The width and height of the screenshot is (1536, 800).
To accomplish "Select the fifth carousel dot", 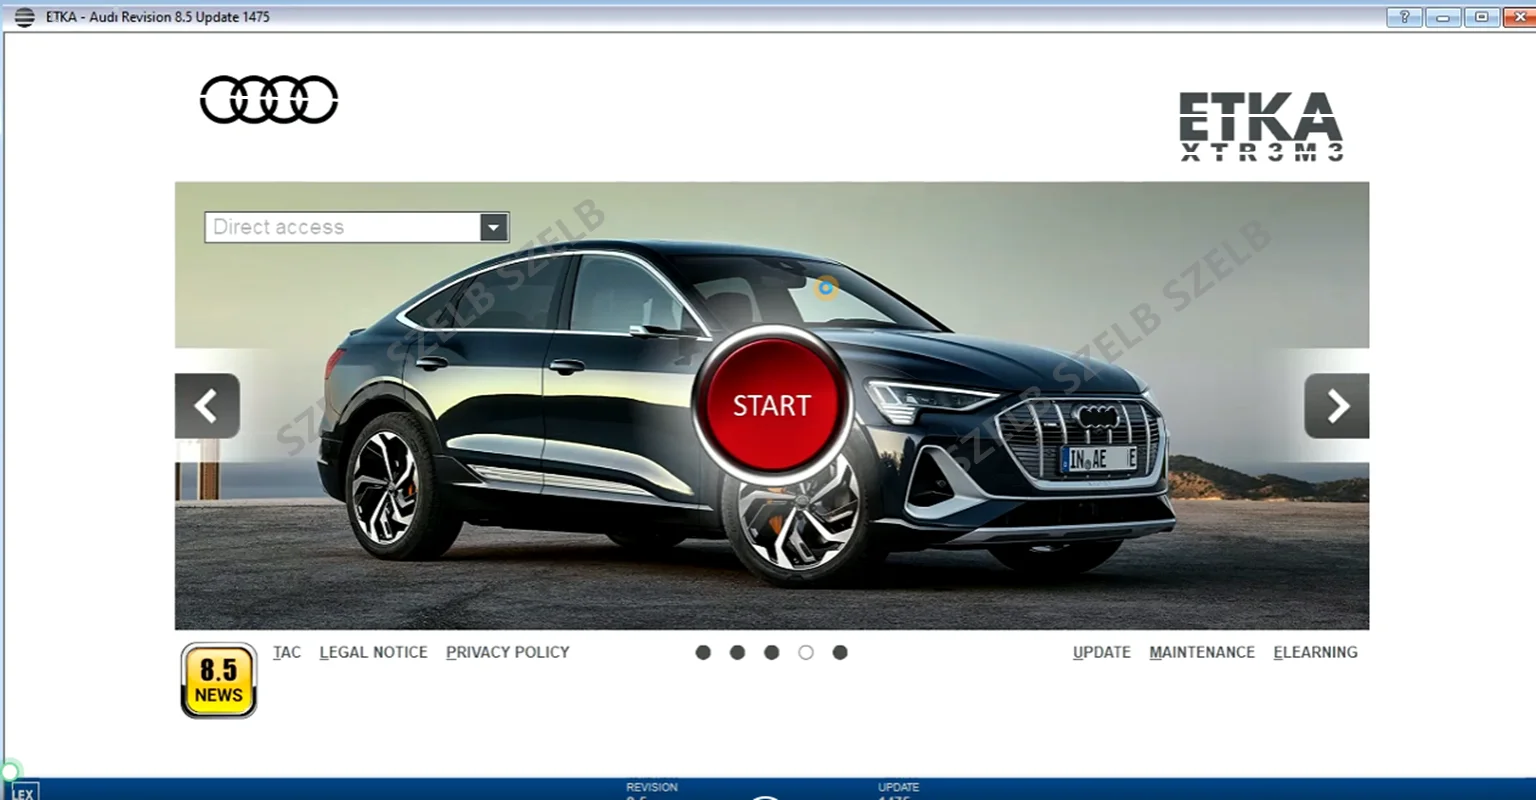I will (840, 652).
